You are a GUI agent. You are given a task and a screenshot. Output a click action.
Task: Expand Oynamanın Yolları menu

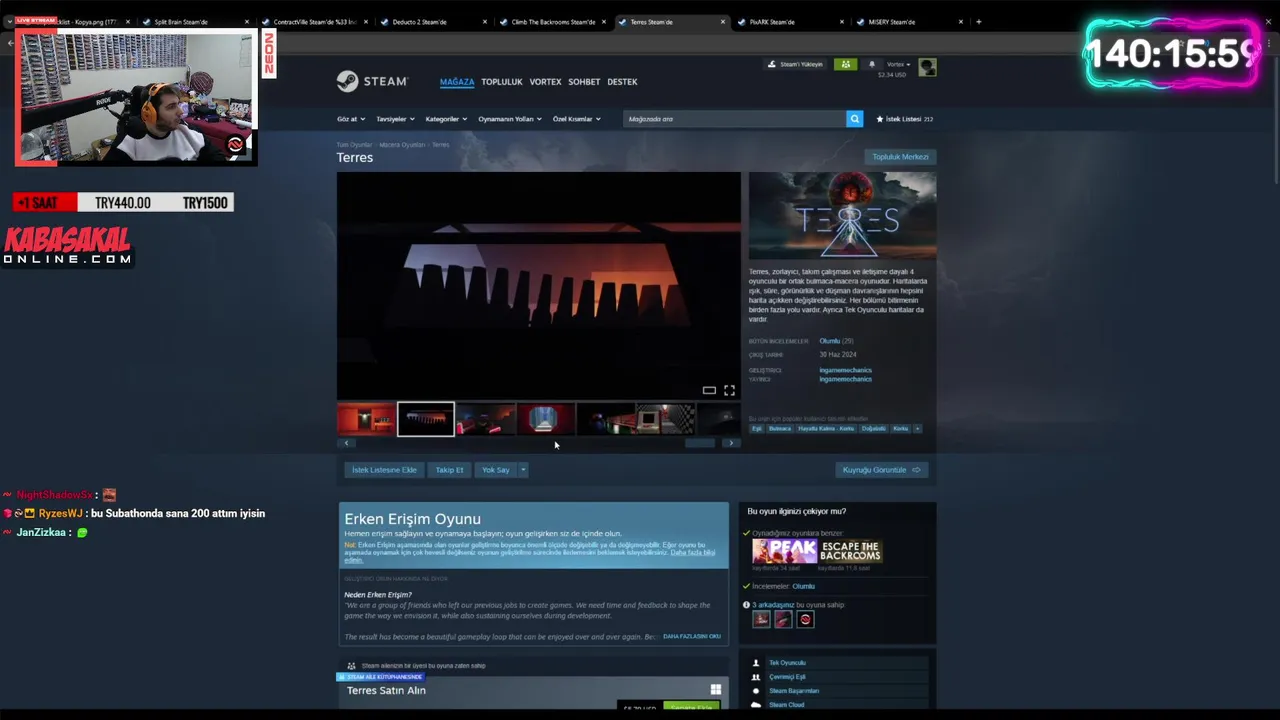(509, 119)
